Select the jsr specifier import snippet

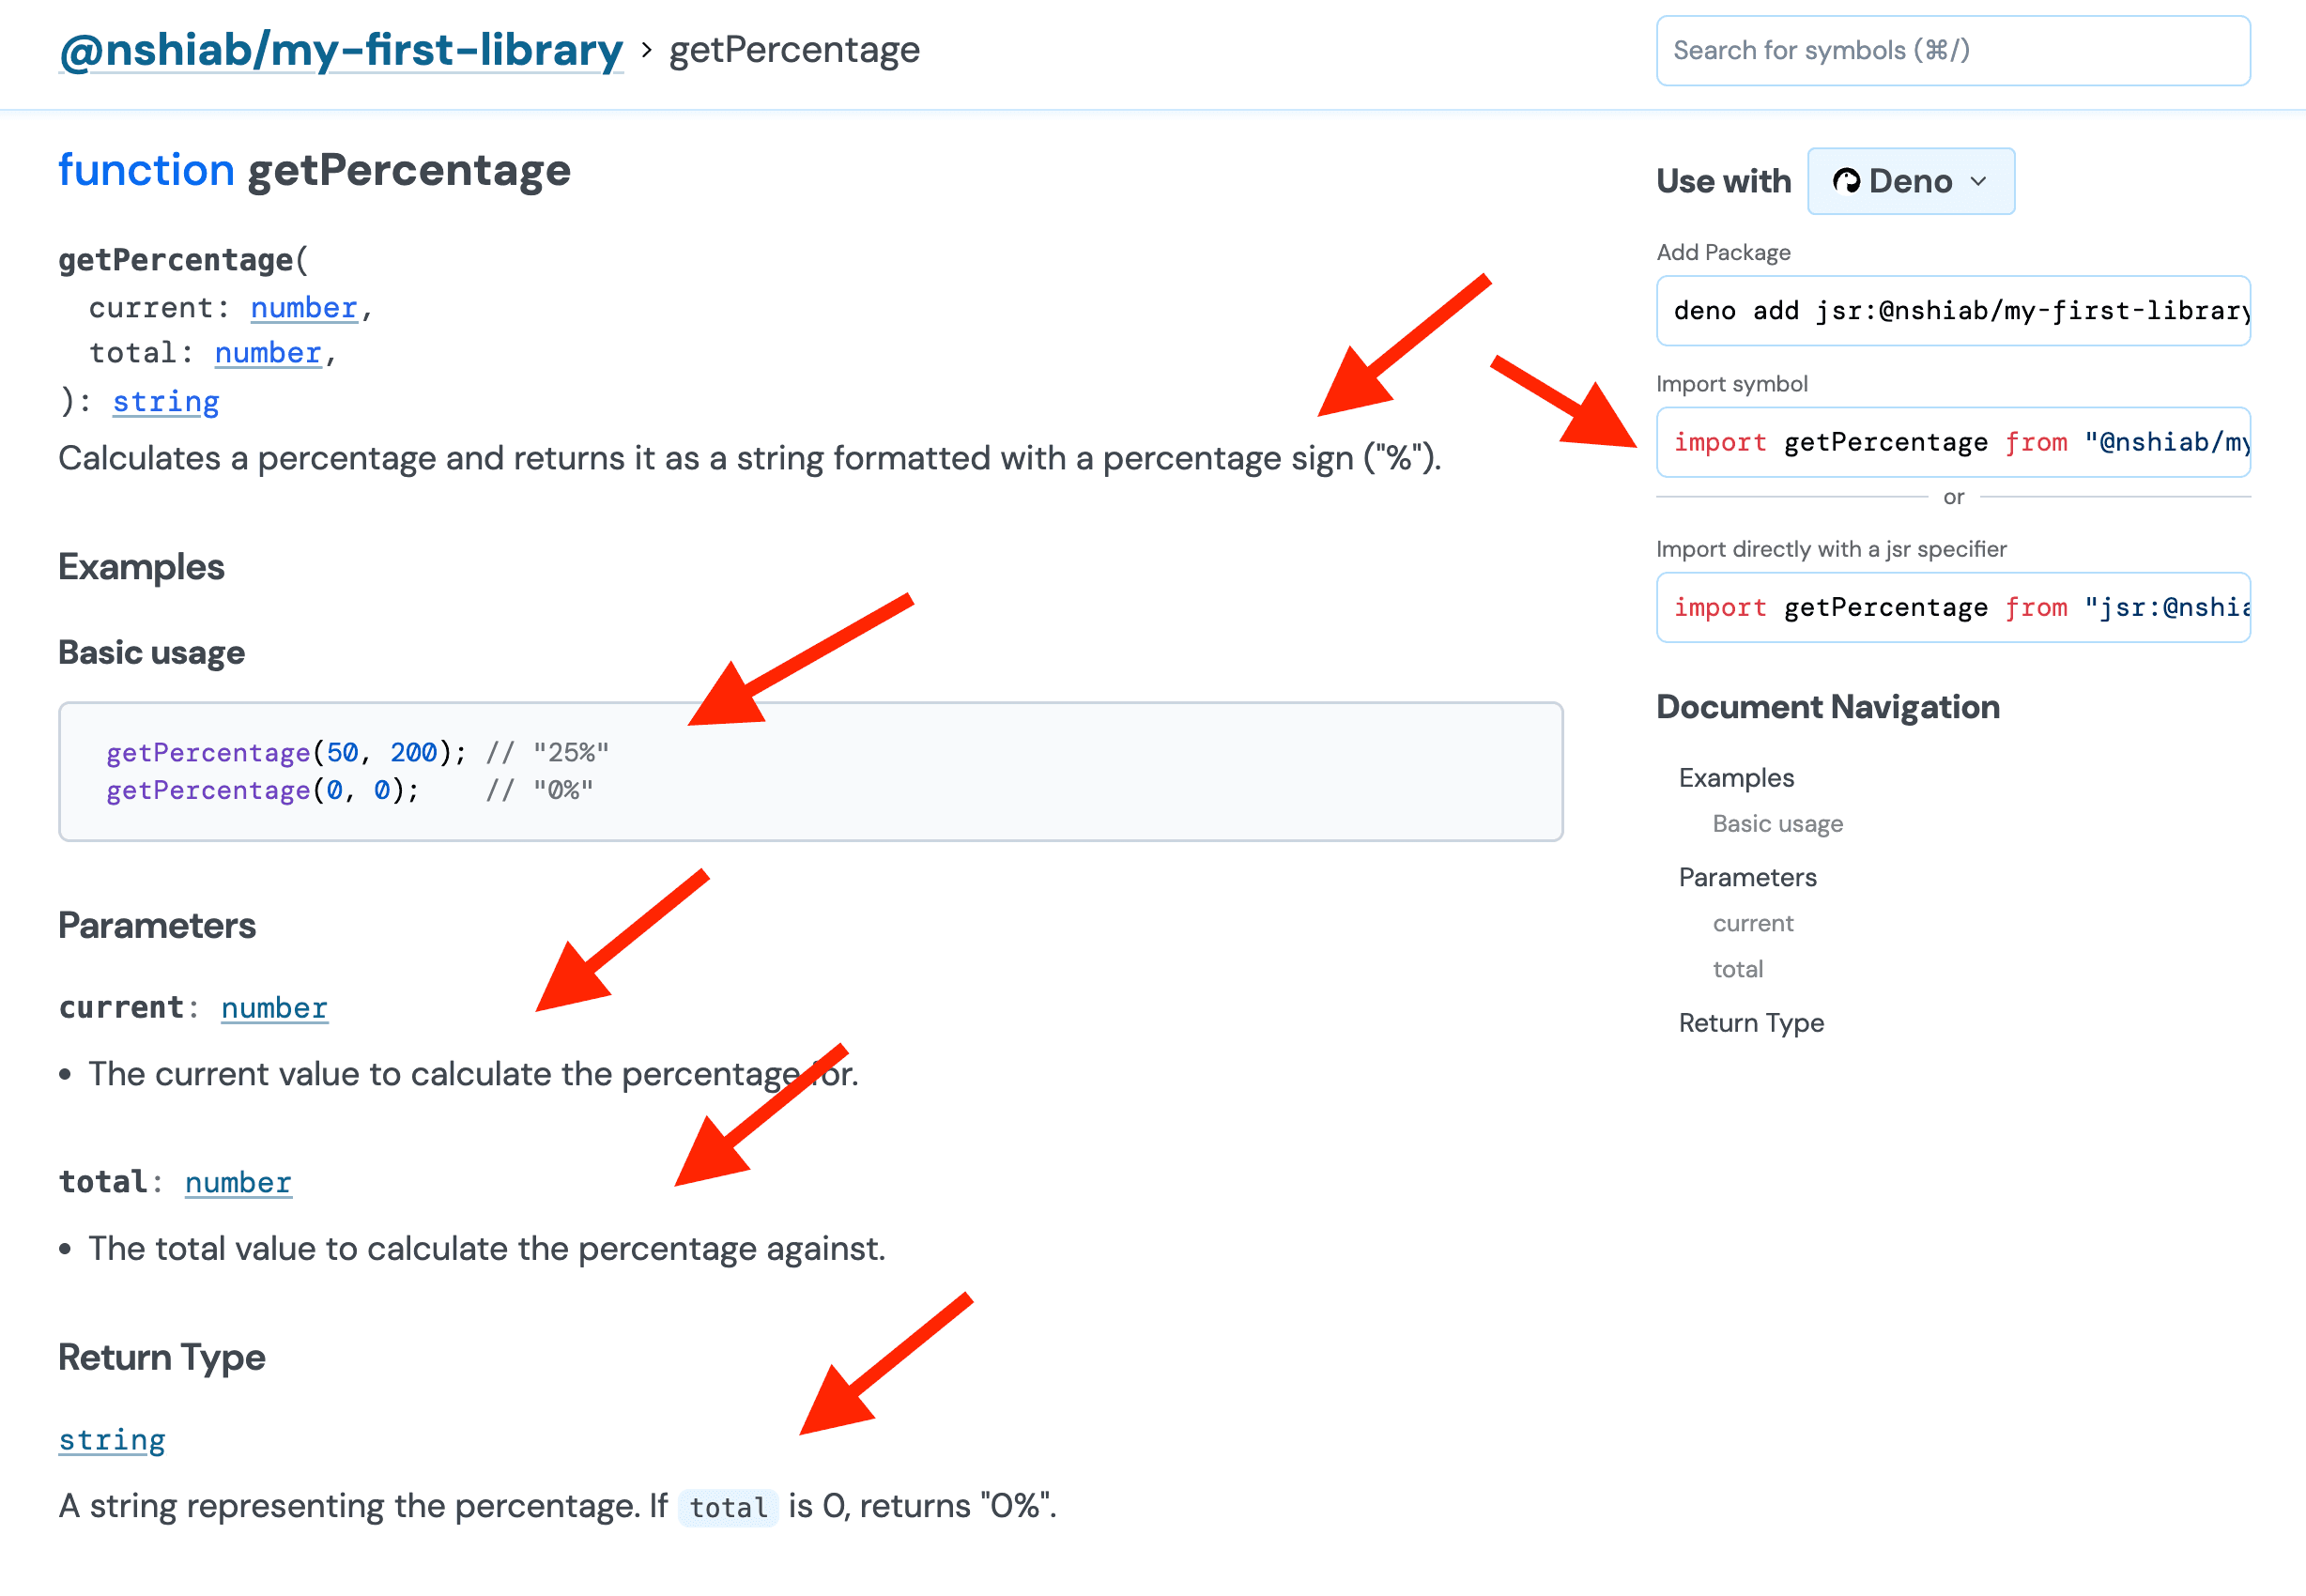pos(1952,607)
